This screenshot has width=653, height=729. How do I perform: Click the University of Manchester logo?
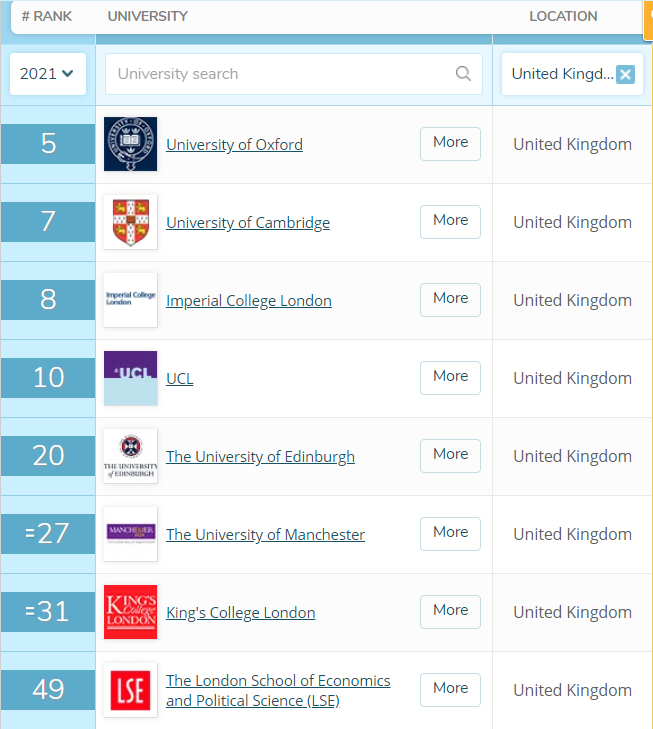coord(131,534)
